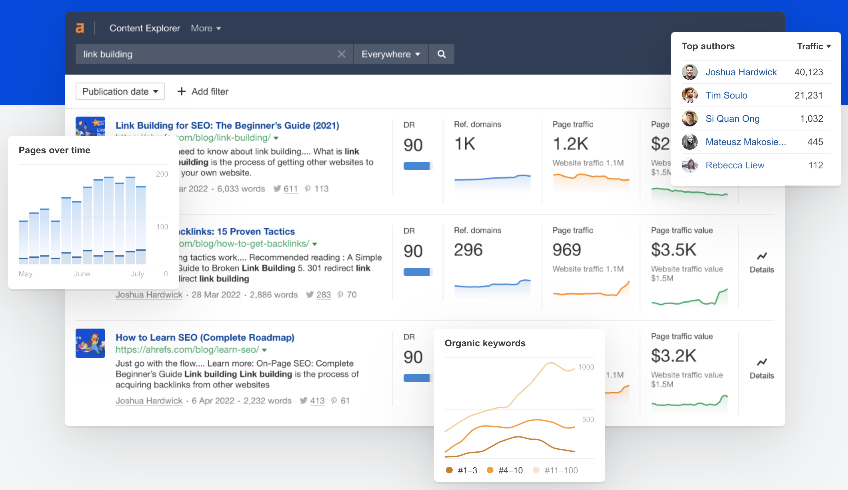Image resolution: width=848 pixels, height=490 pixels.
Task: Click the 1K Ref. domains value
Action: click(465, 144)
